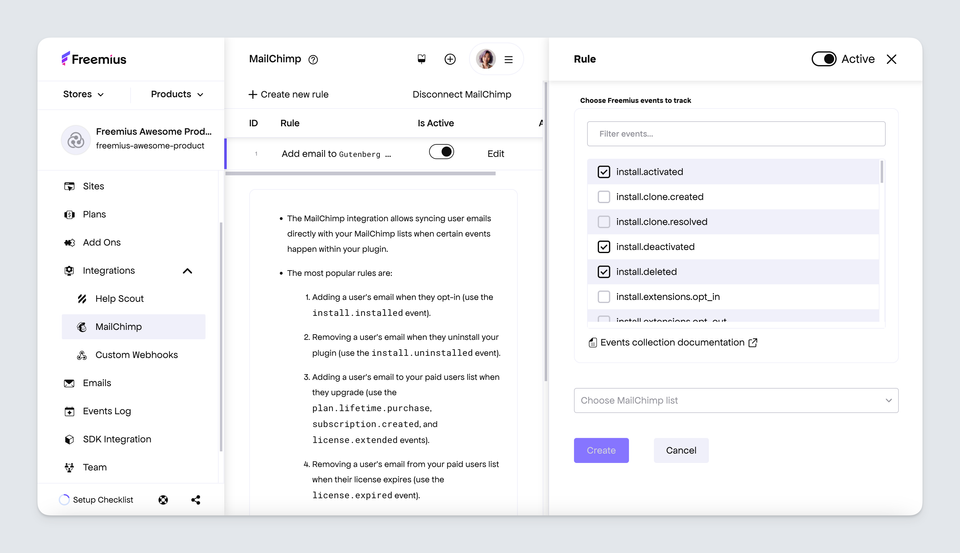Click the support lifebuoy icon at bottom

(163, 500)
